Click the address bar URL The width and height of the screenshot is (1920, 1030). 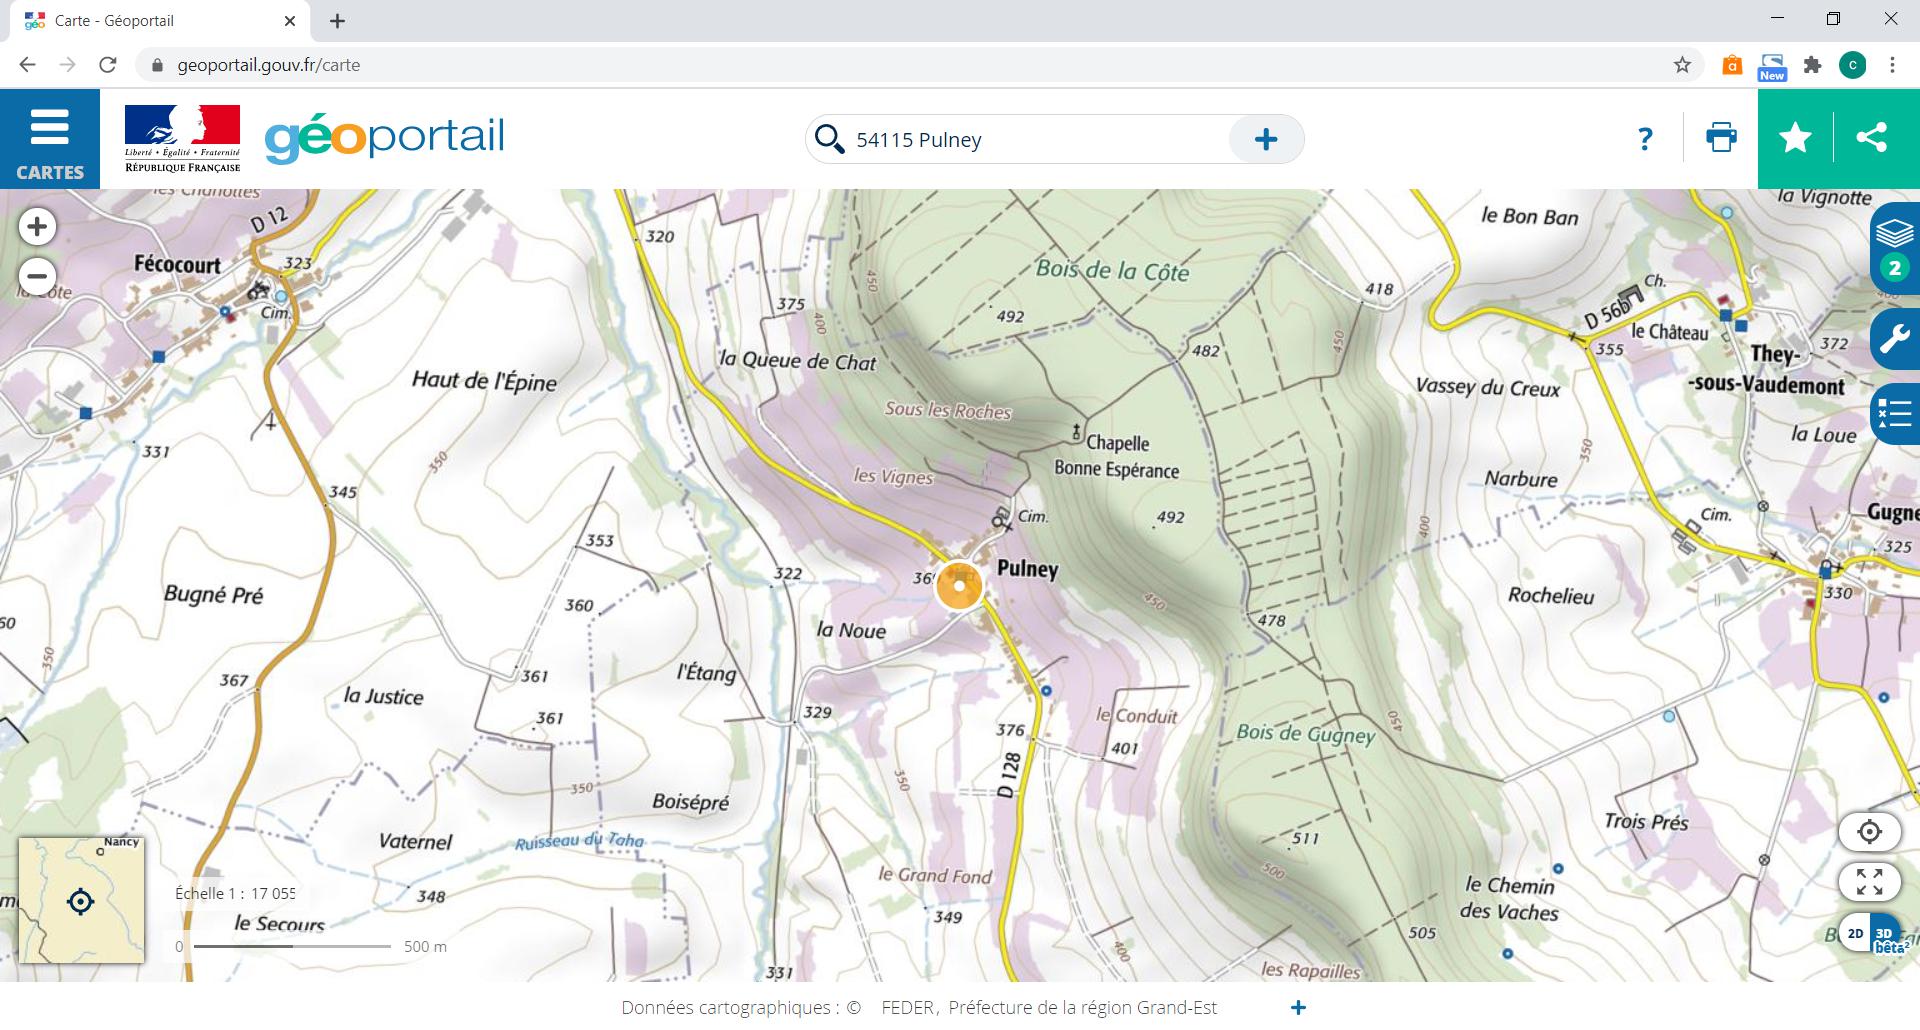(268, 65)
